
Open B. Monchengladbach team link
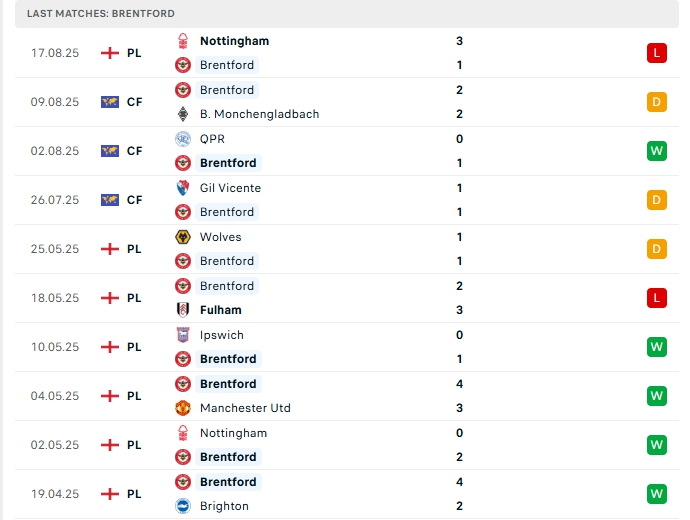(259, 114)
